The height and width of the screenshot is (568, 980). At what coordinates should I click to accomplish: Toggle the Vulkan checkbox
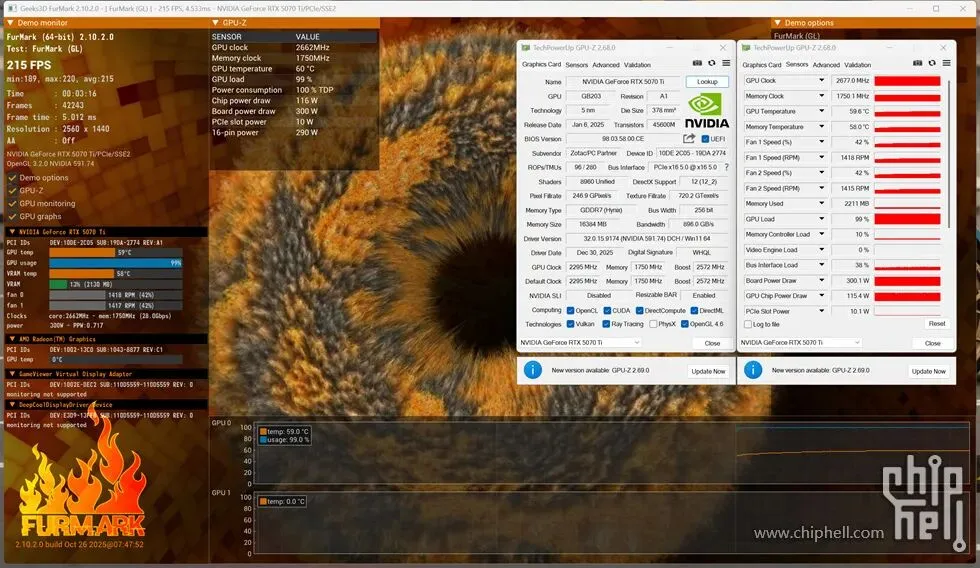click(x=570, y=324)
